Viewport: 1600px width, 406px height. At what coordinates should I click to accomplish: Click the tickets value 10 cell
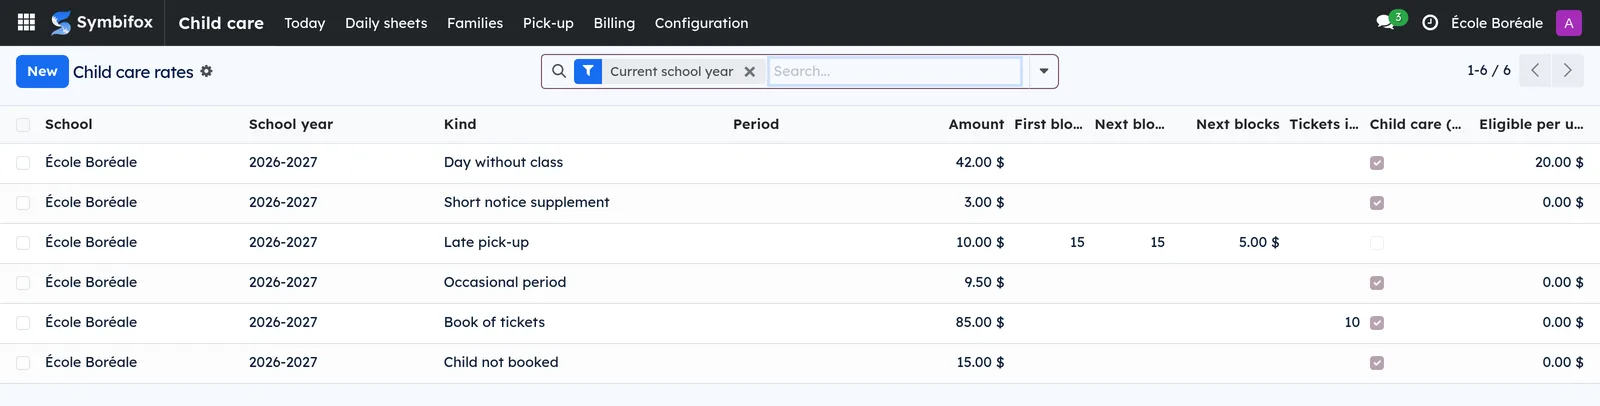pos(1352,322)
